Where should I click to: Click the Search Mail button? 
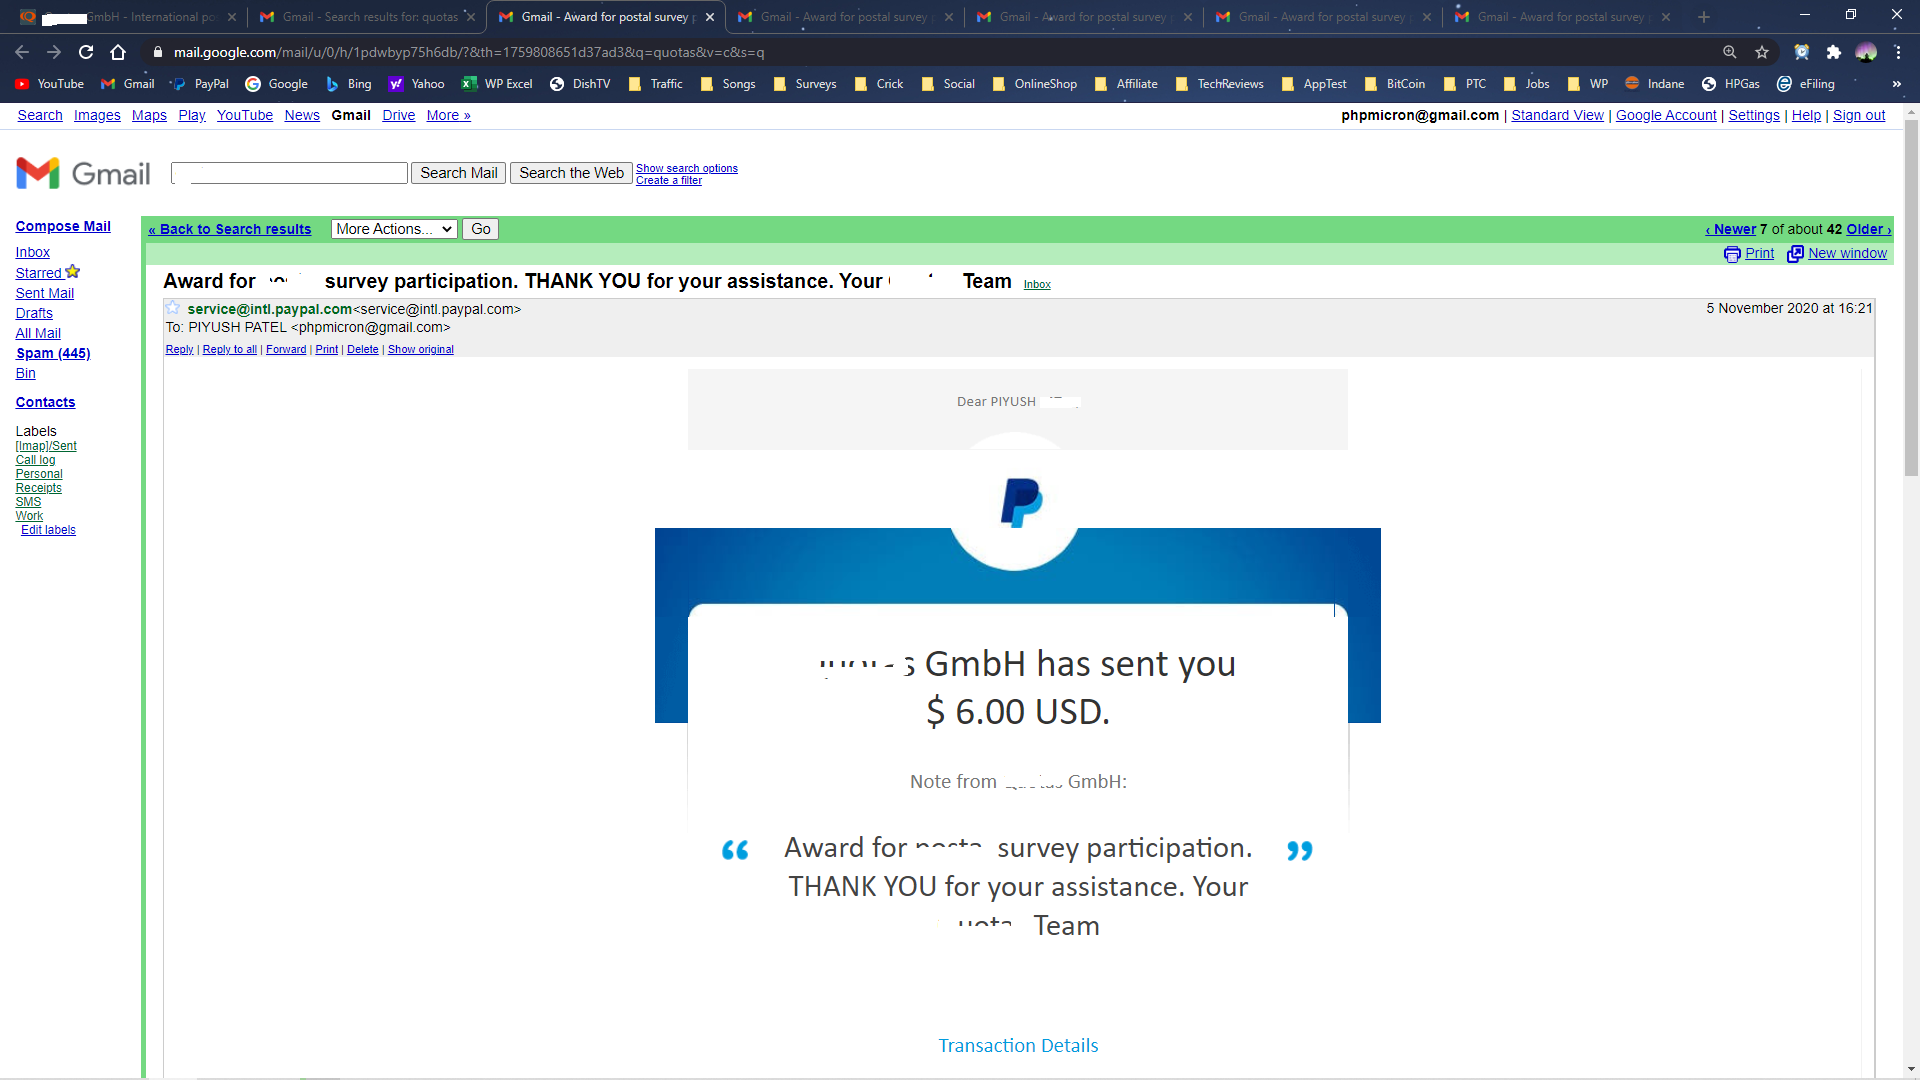point(458,173)
